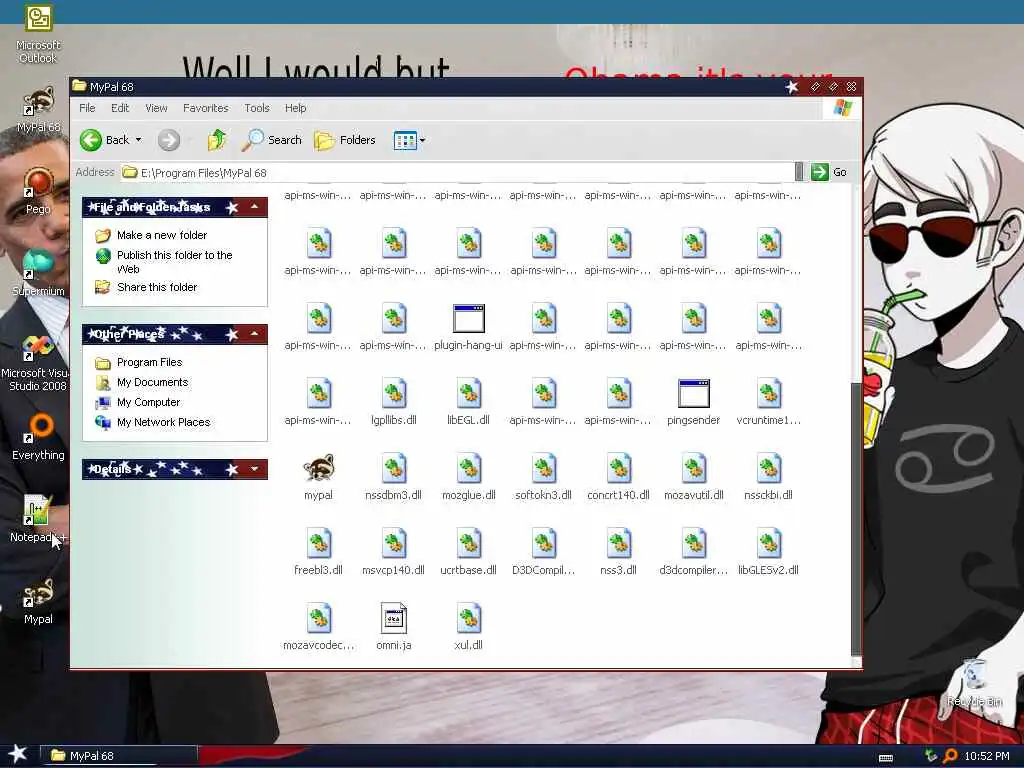Click the taskbar clock showing 10:52 PM

pyautogui.click(x=987, y=756)
